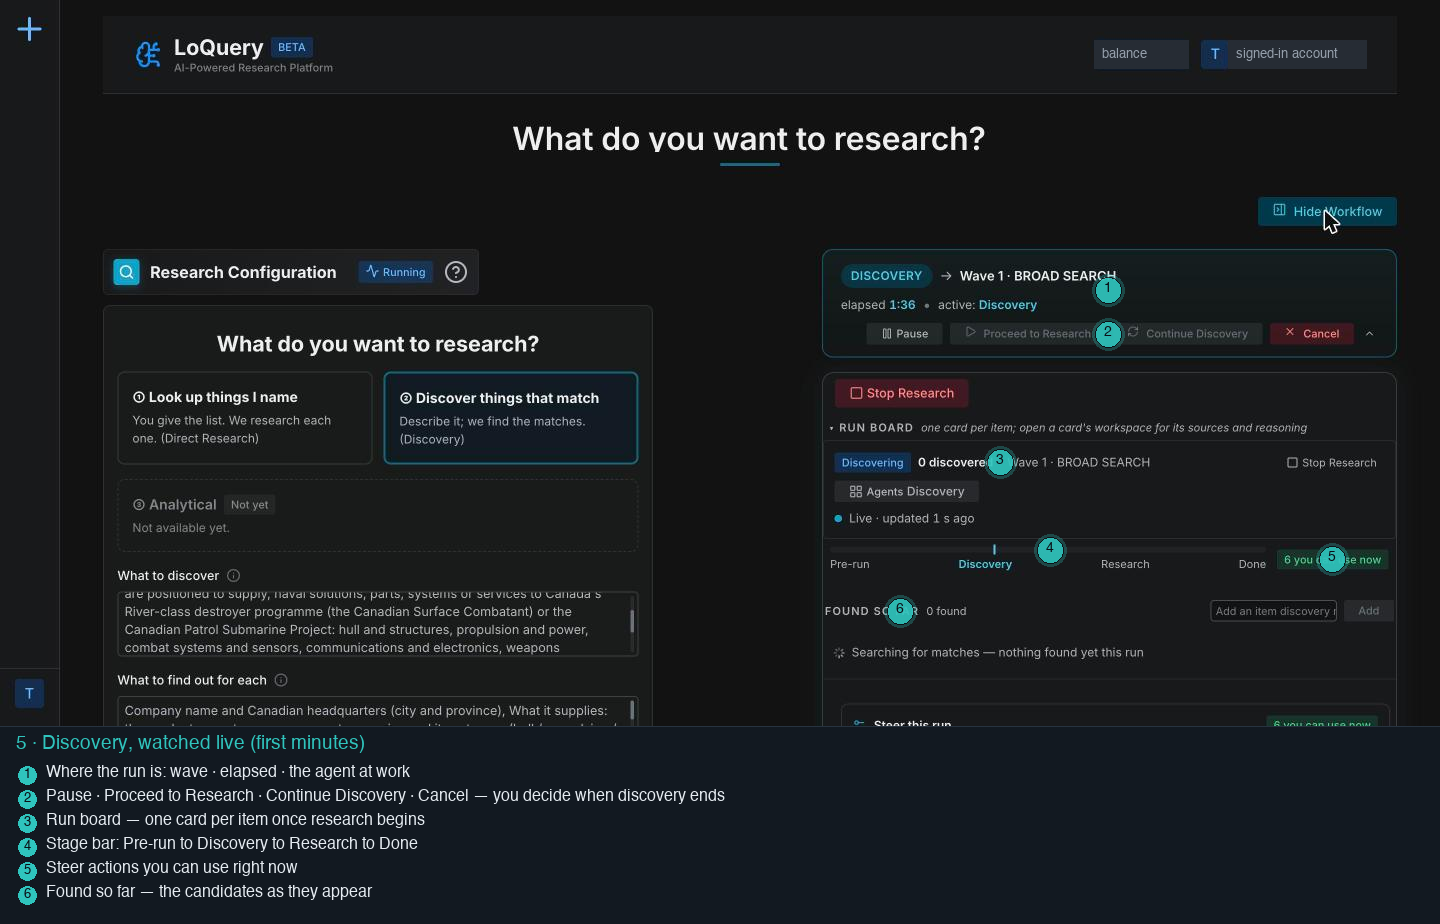Click Continue Discovery button
The image size is (1440, 924).
(1188, 334)
